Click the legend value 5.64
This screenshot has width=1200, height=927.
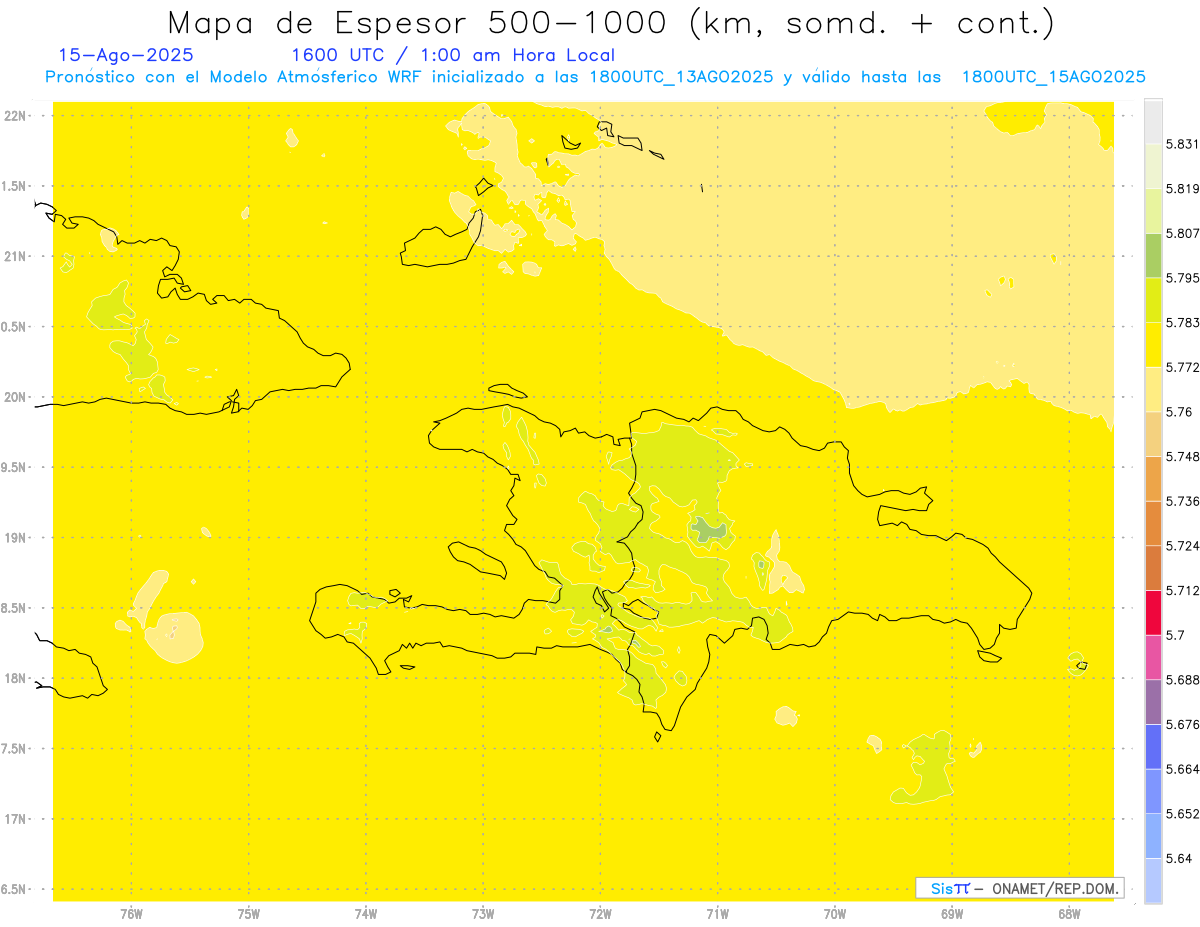(x=1179, y=859)
